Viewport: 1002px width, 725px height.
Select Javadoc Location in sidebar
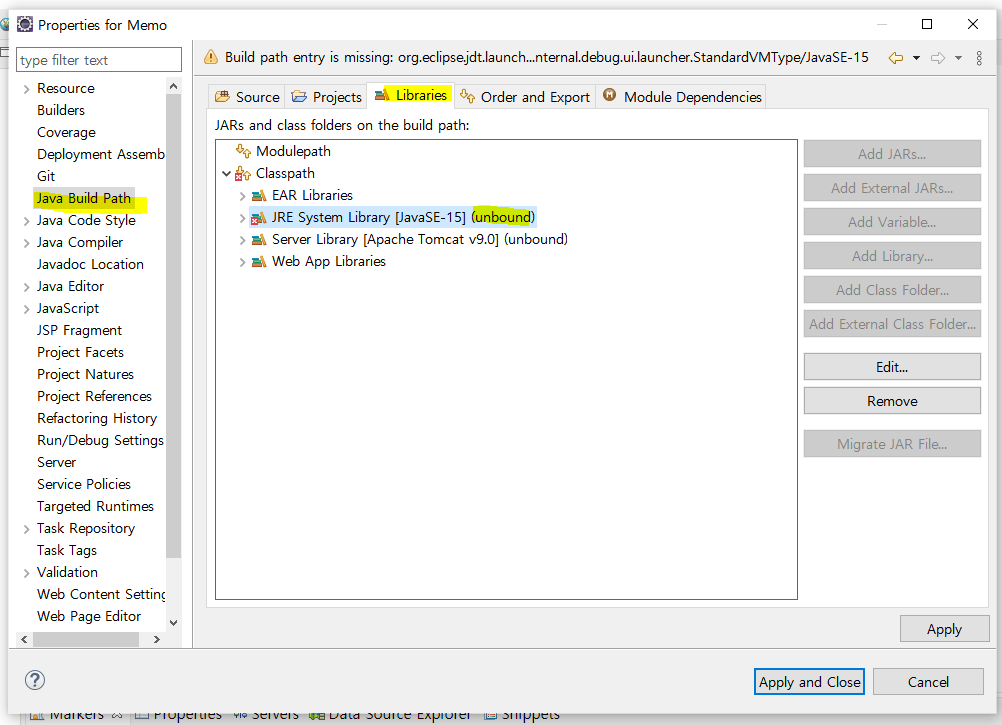pyautogui.click(x=90, y=264)
